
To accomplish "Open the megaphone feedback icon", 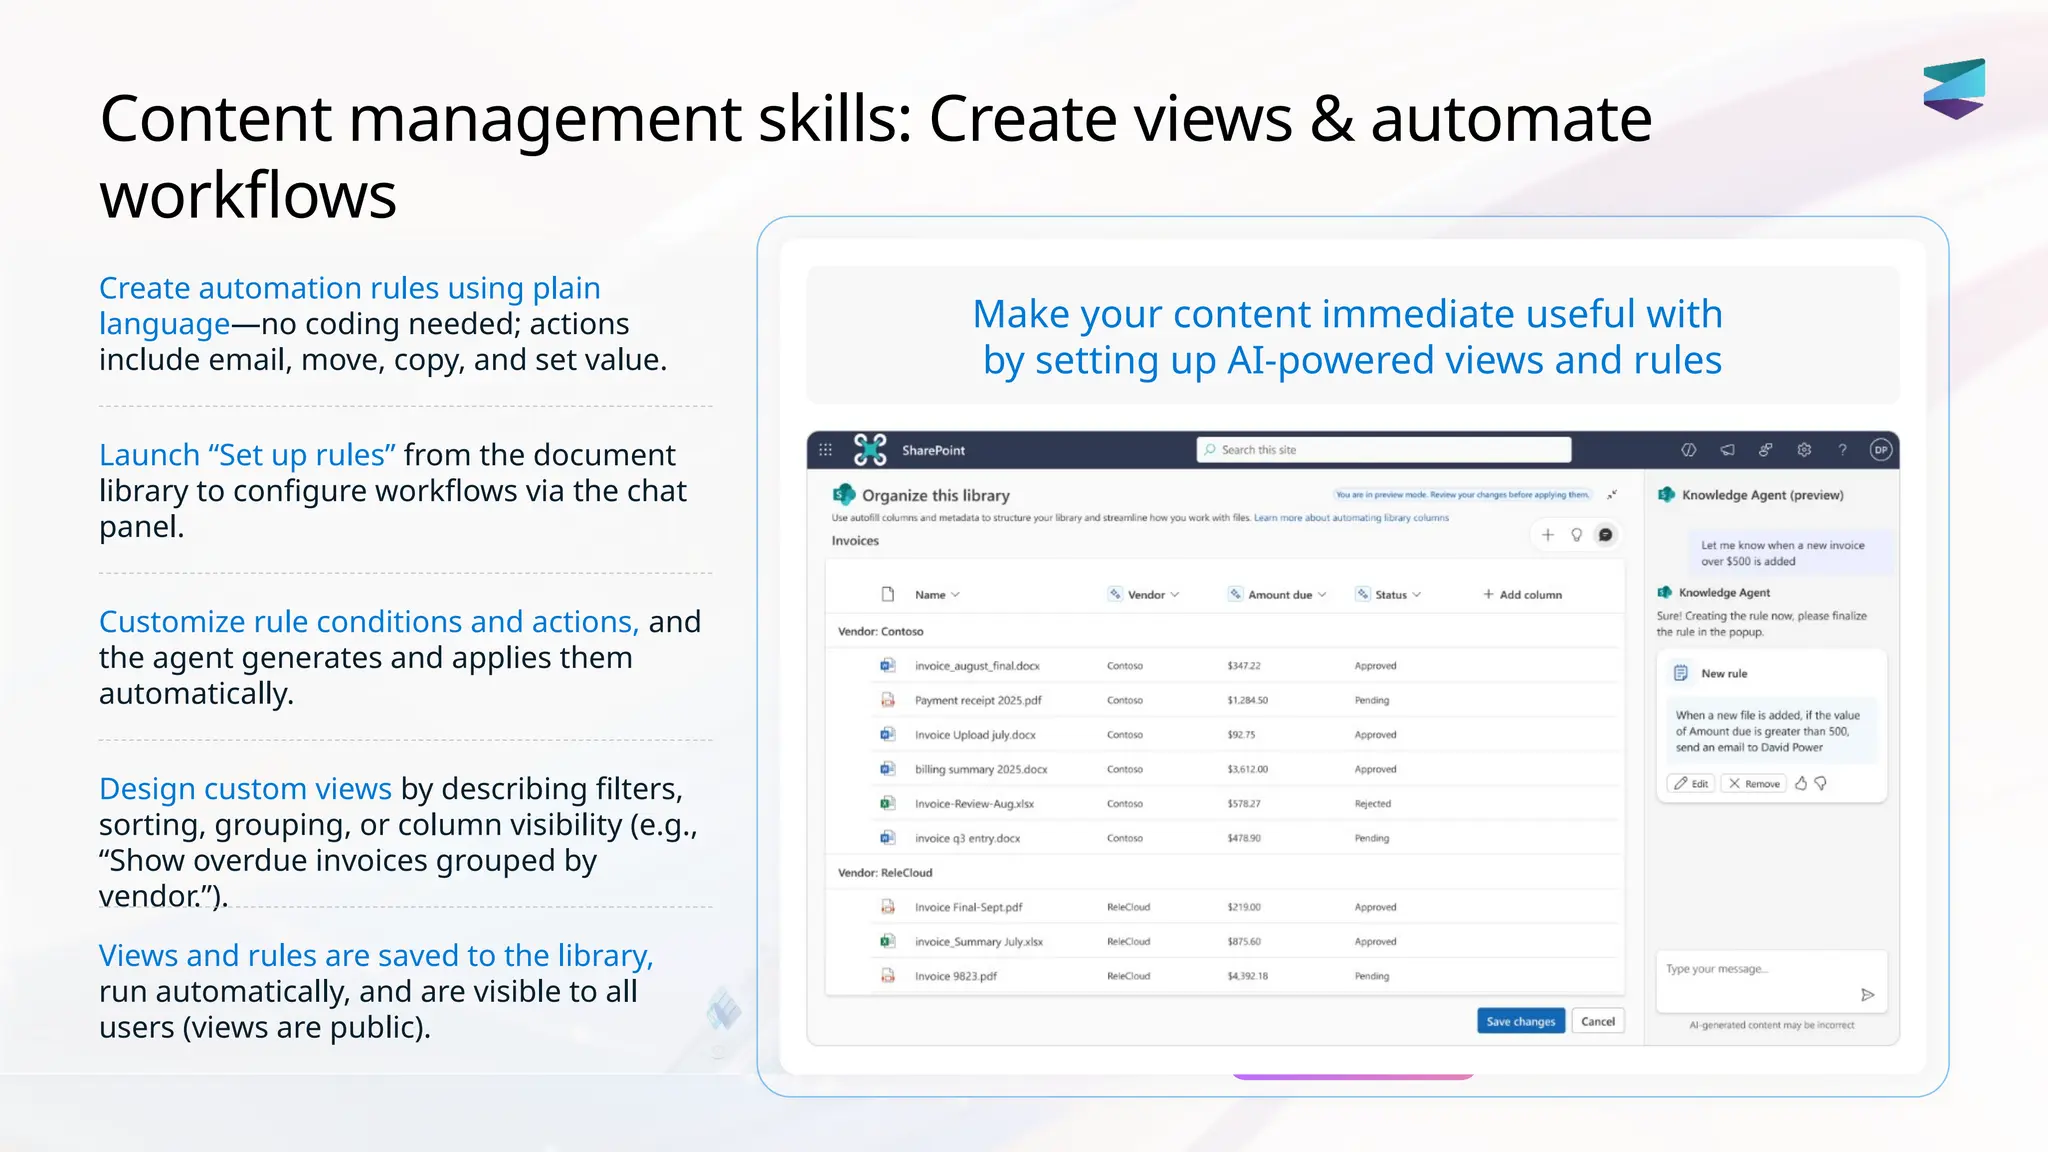I will [1727, 450].
